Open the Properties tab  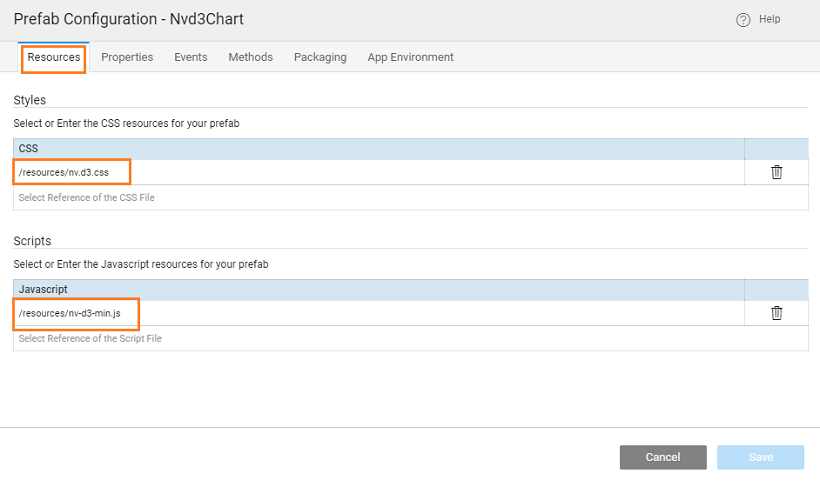(127, 58)
